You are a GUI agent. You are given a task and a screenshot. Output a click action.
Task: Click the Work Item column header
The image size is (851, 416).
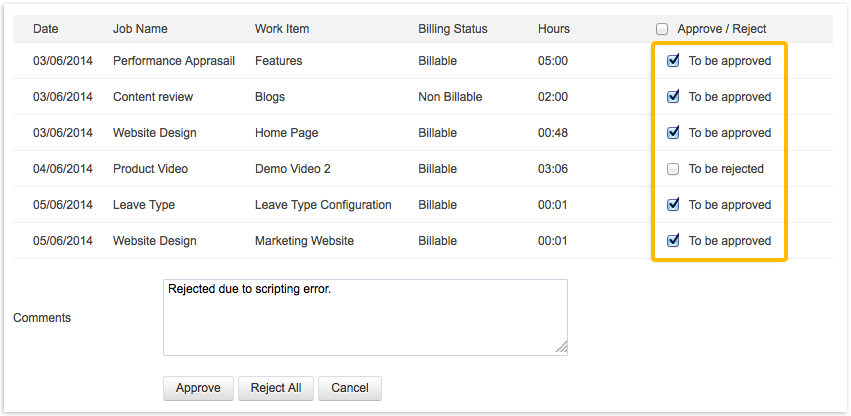tap(282, 29)
